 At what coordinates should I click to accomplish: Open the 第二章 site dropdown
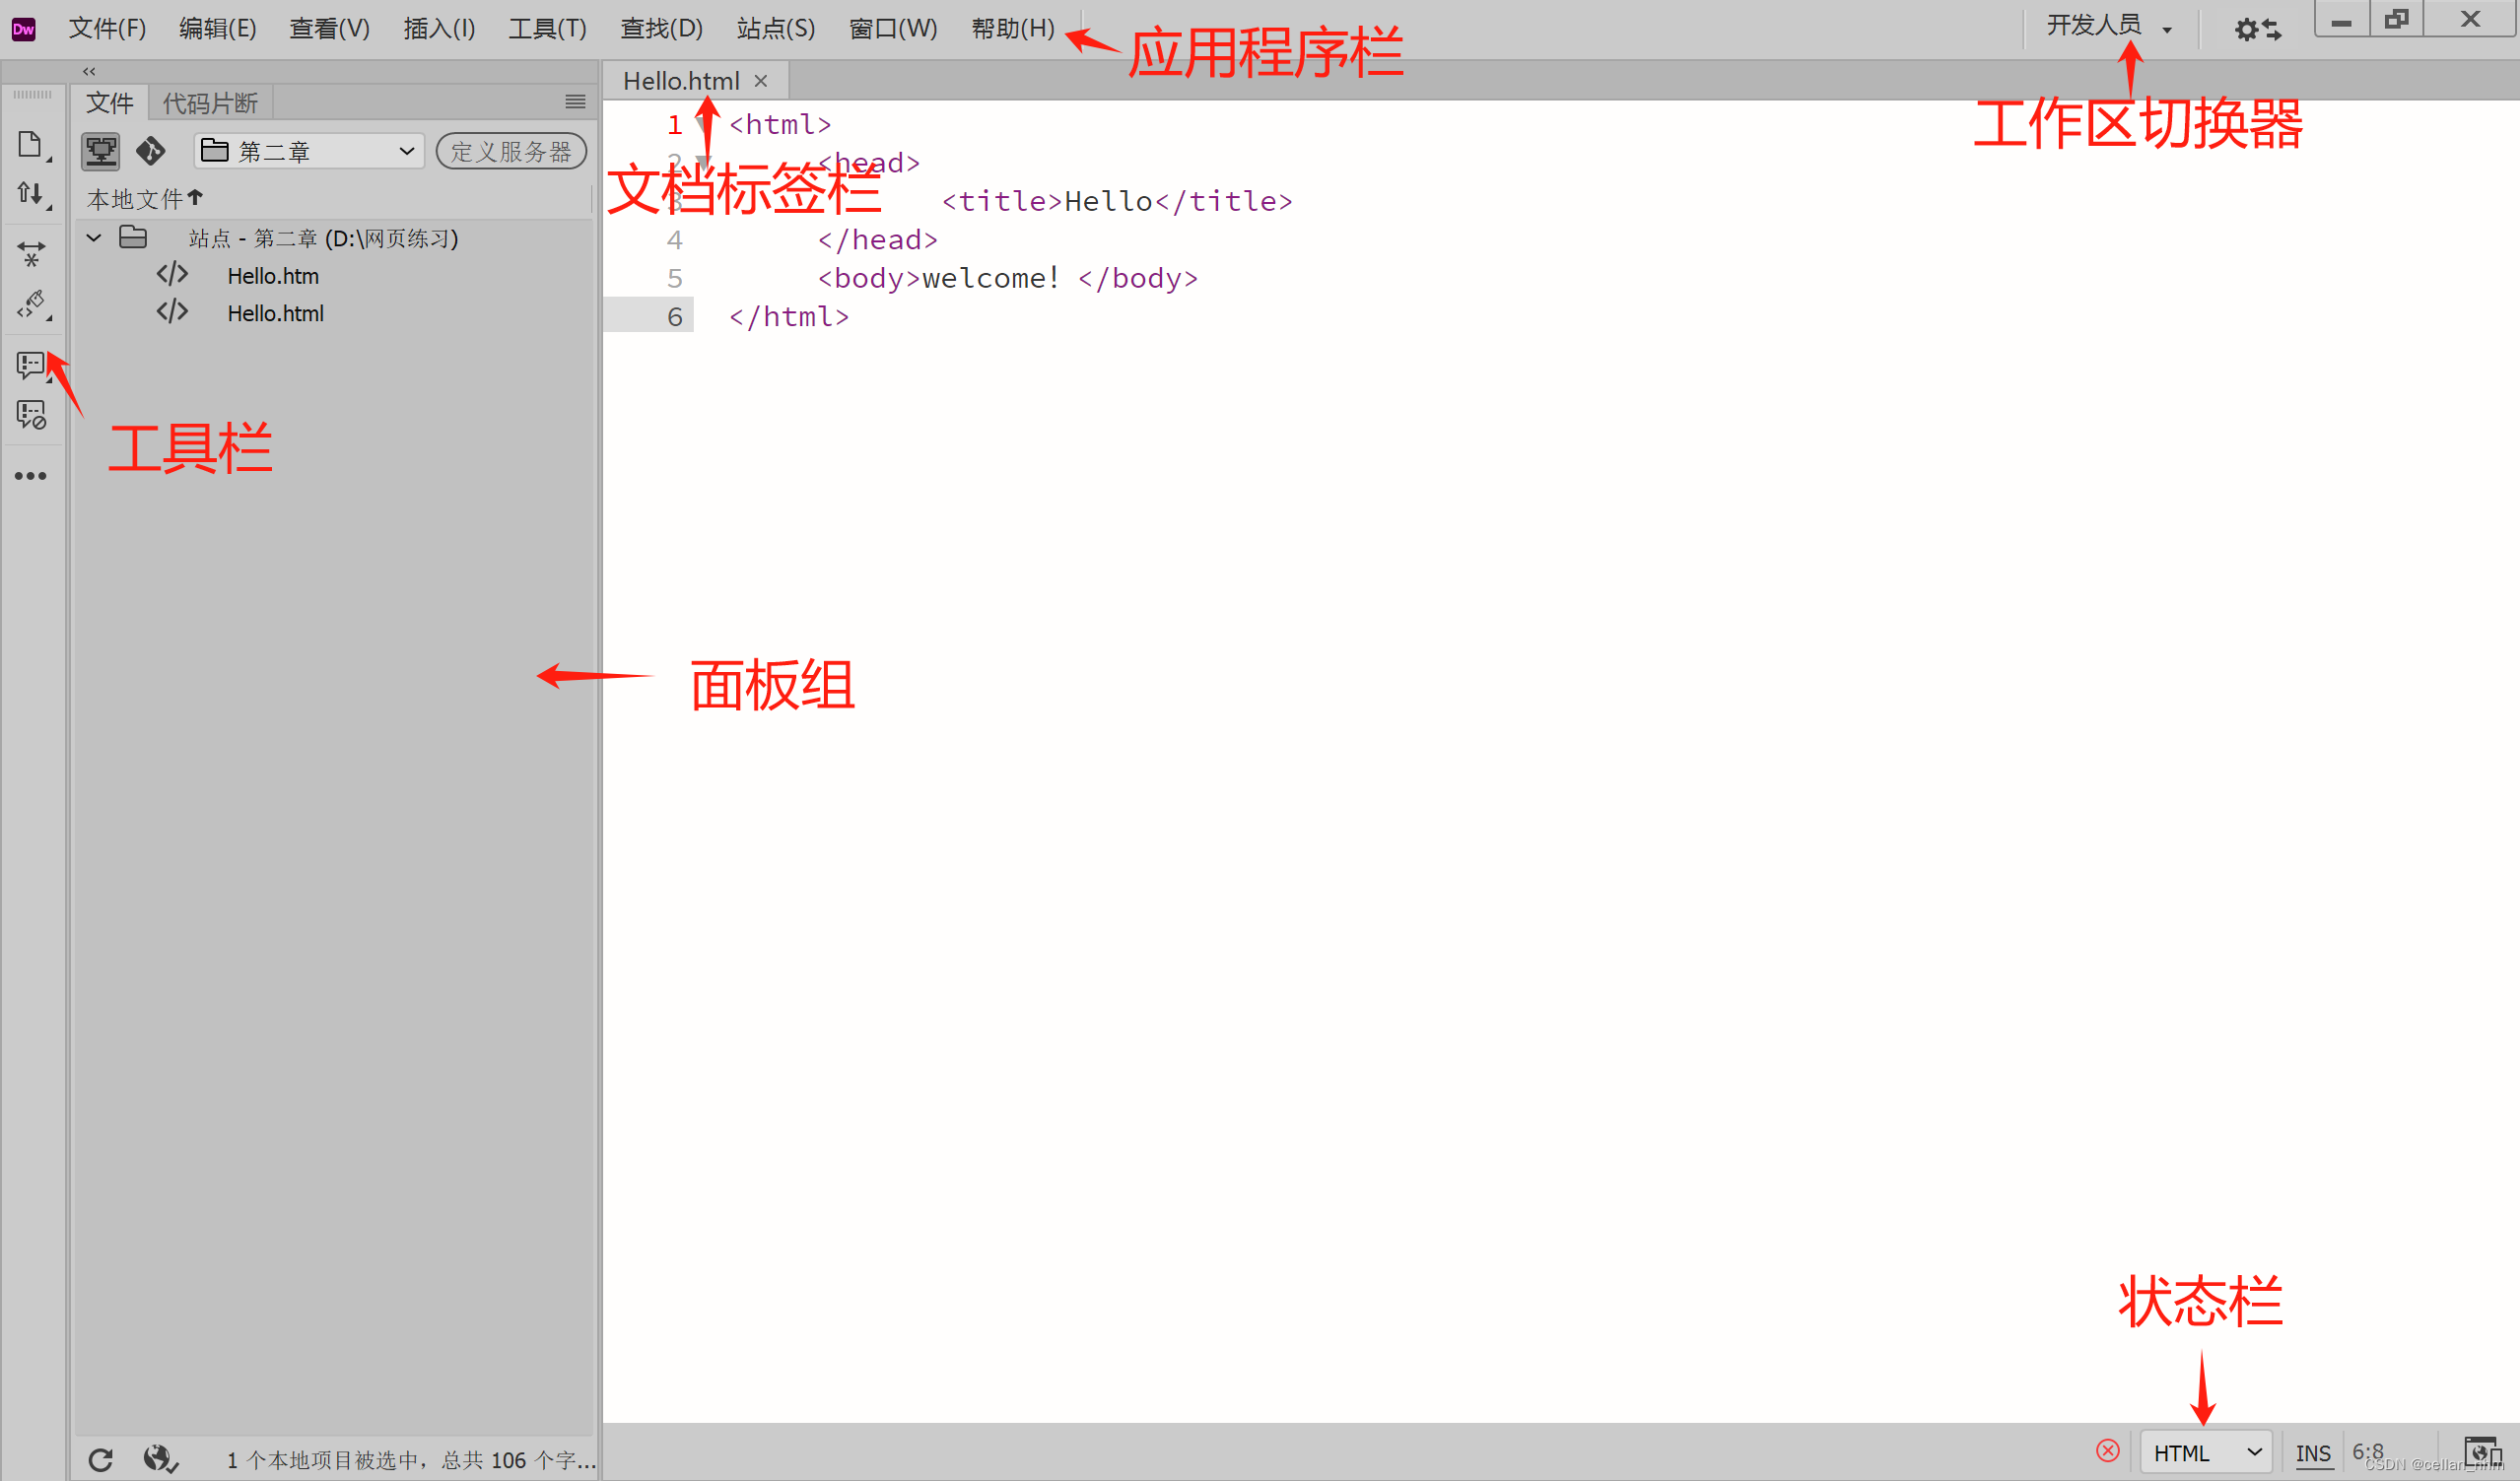(308, 151)
